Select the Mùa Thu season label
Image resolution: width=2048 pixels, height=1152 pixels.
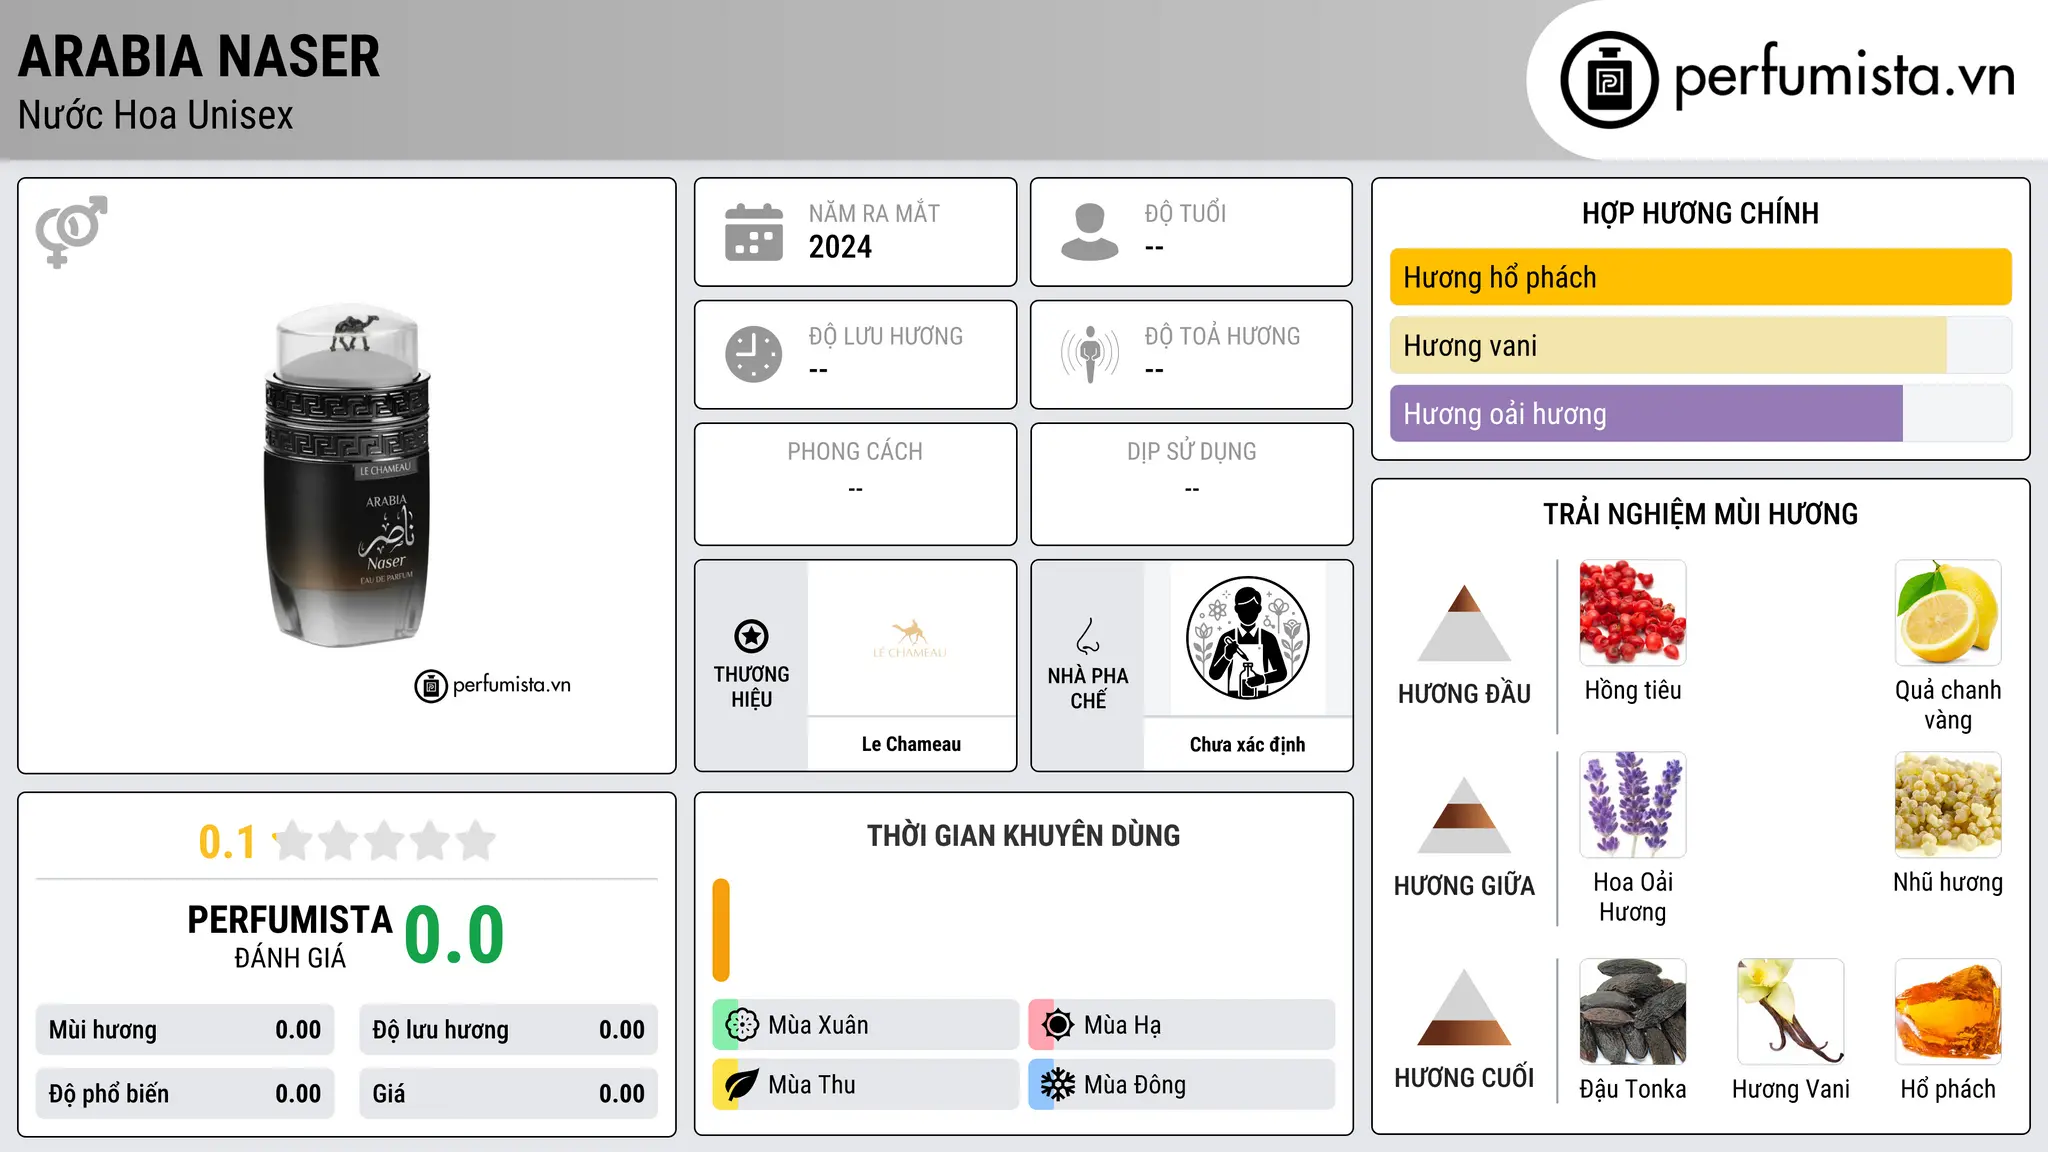[x=812, y=1085]
